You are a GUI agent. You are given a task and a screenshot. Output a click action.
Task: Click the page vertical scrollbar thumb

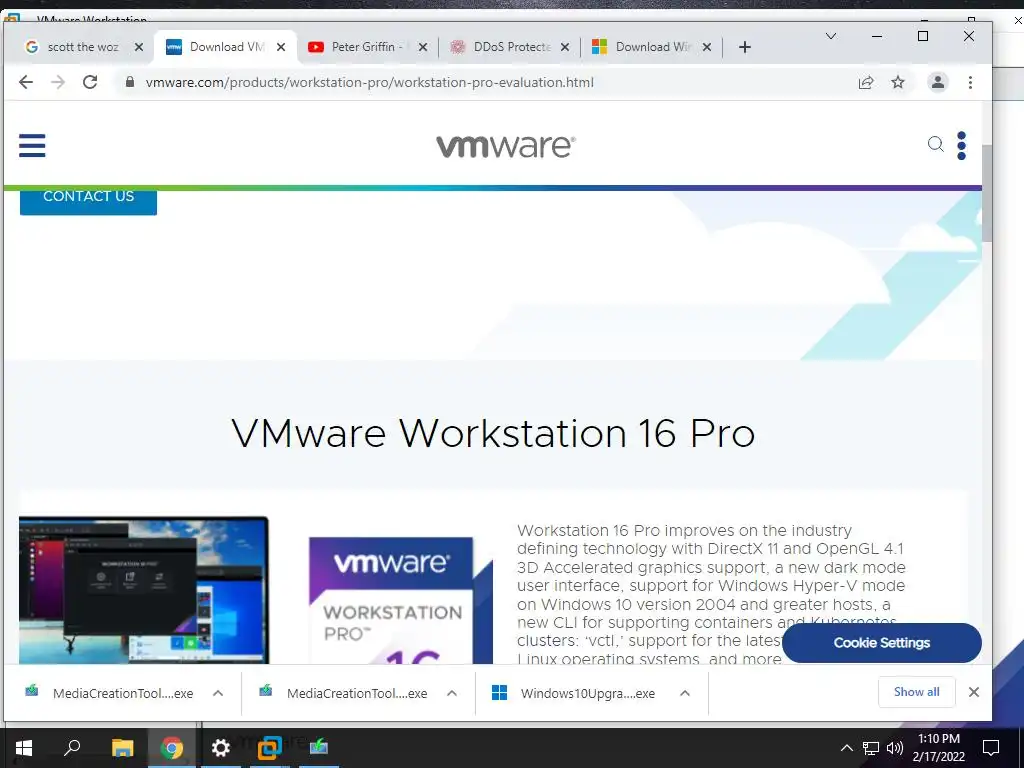[987, 193]
